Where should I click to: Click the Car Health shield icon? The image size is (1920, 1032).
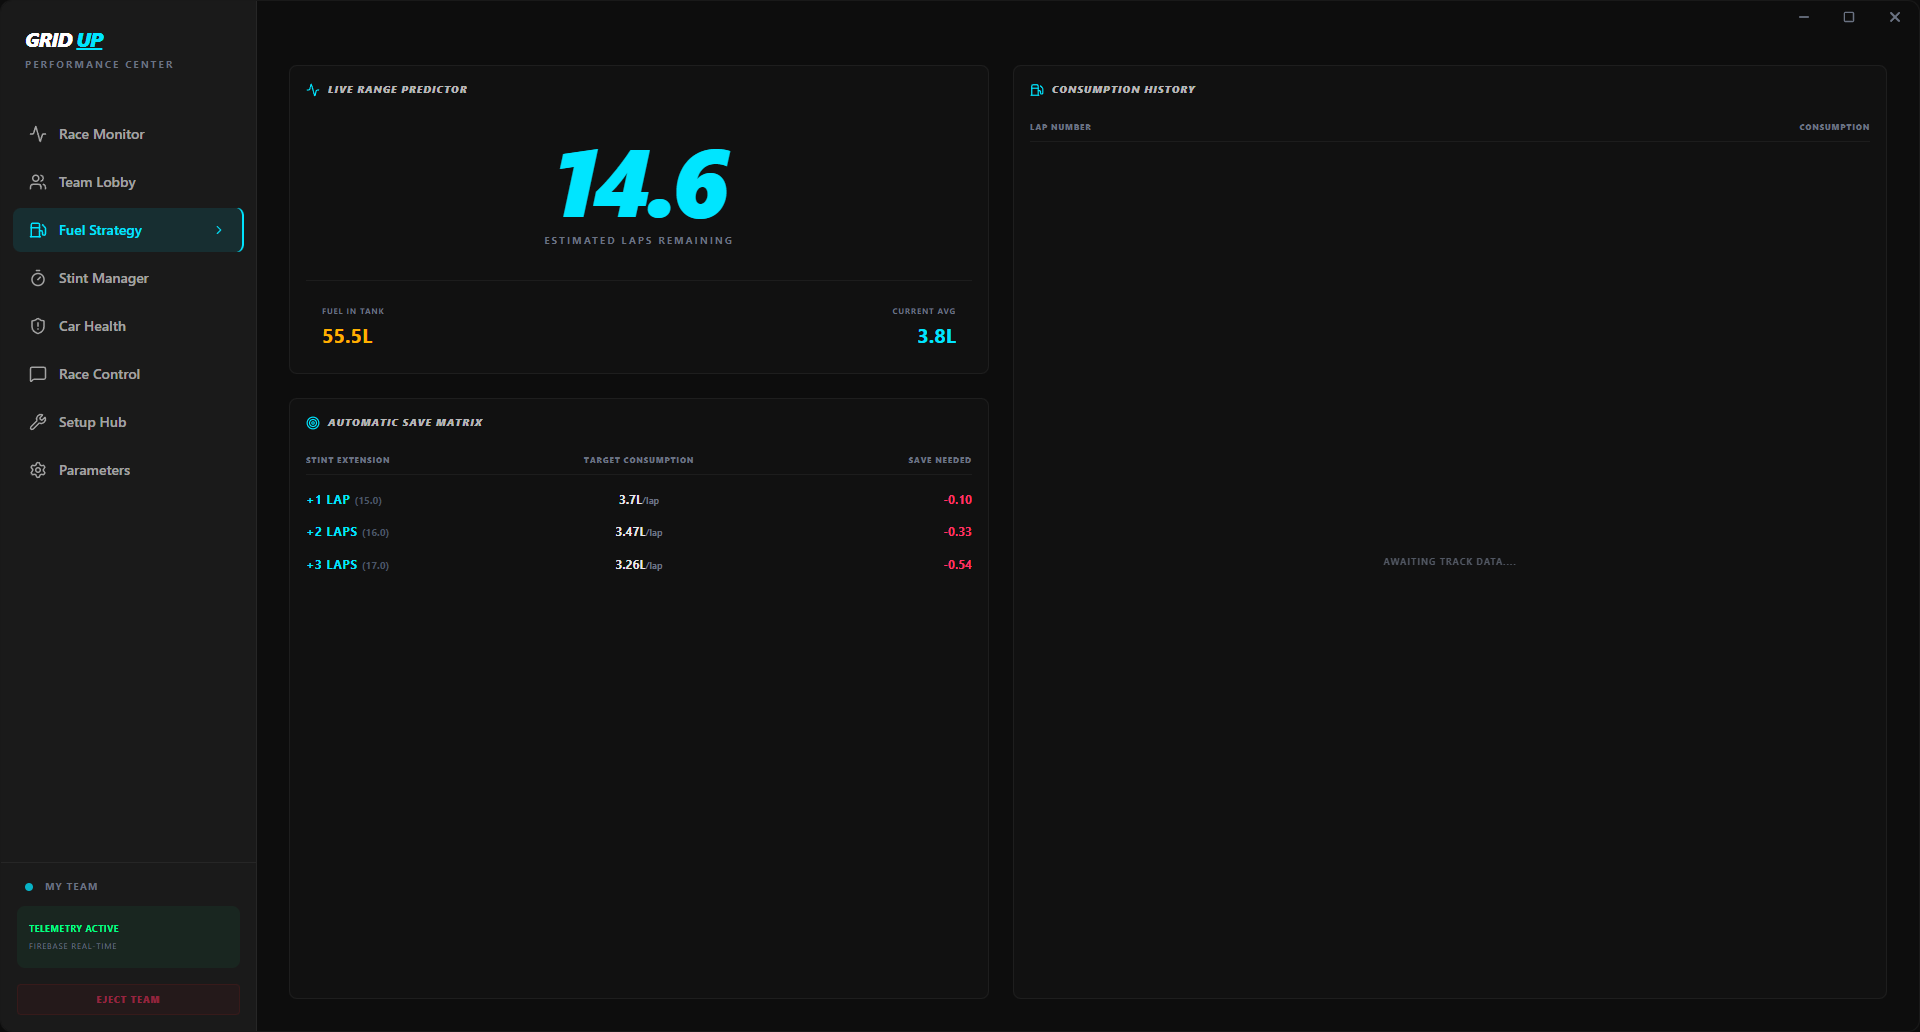38,326
